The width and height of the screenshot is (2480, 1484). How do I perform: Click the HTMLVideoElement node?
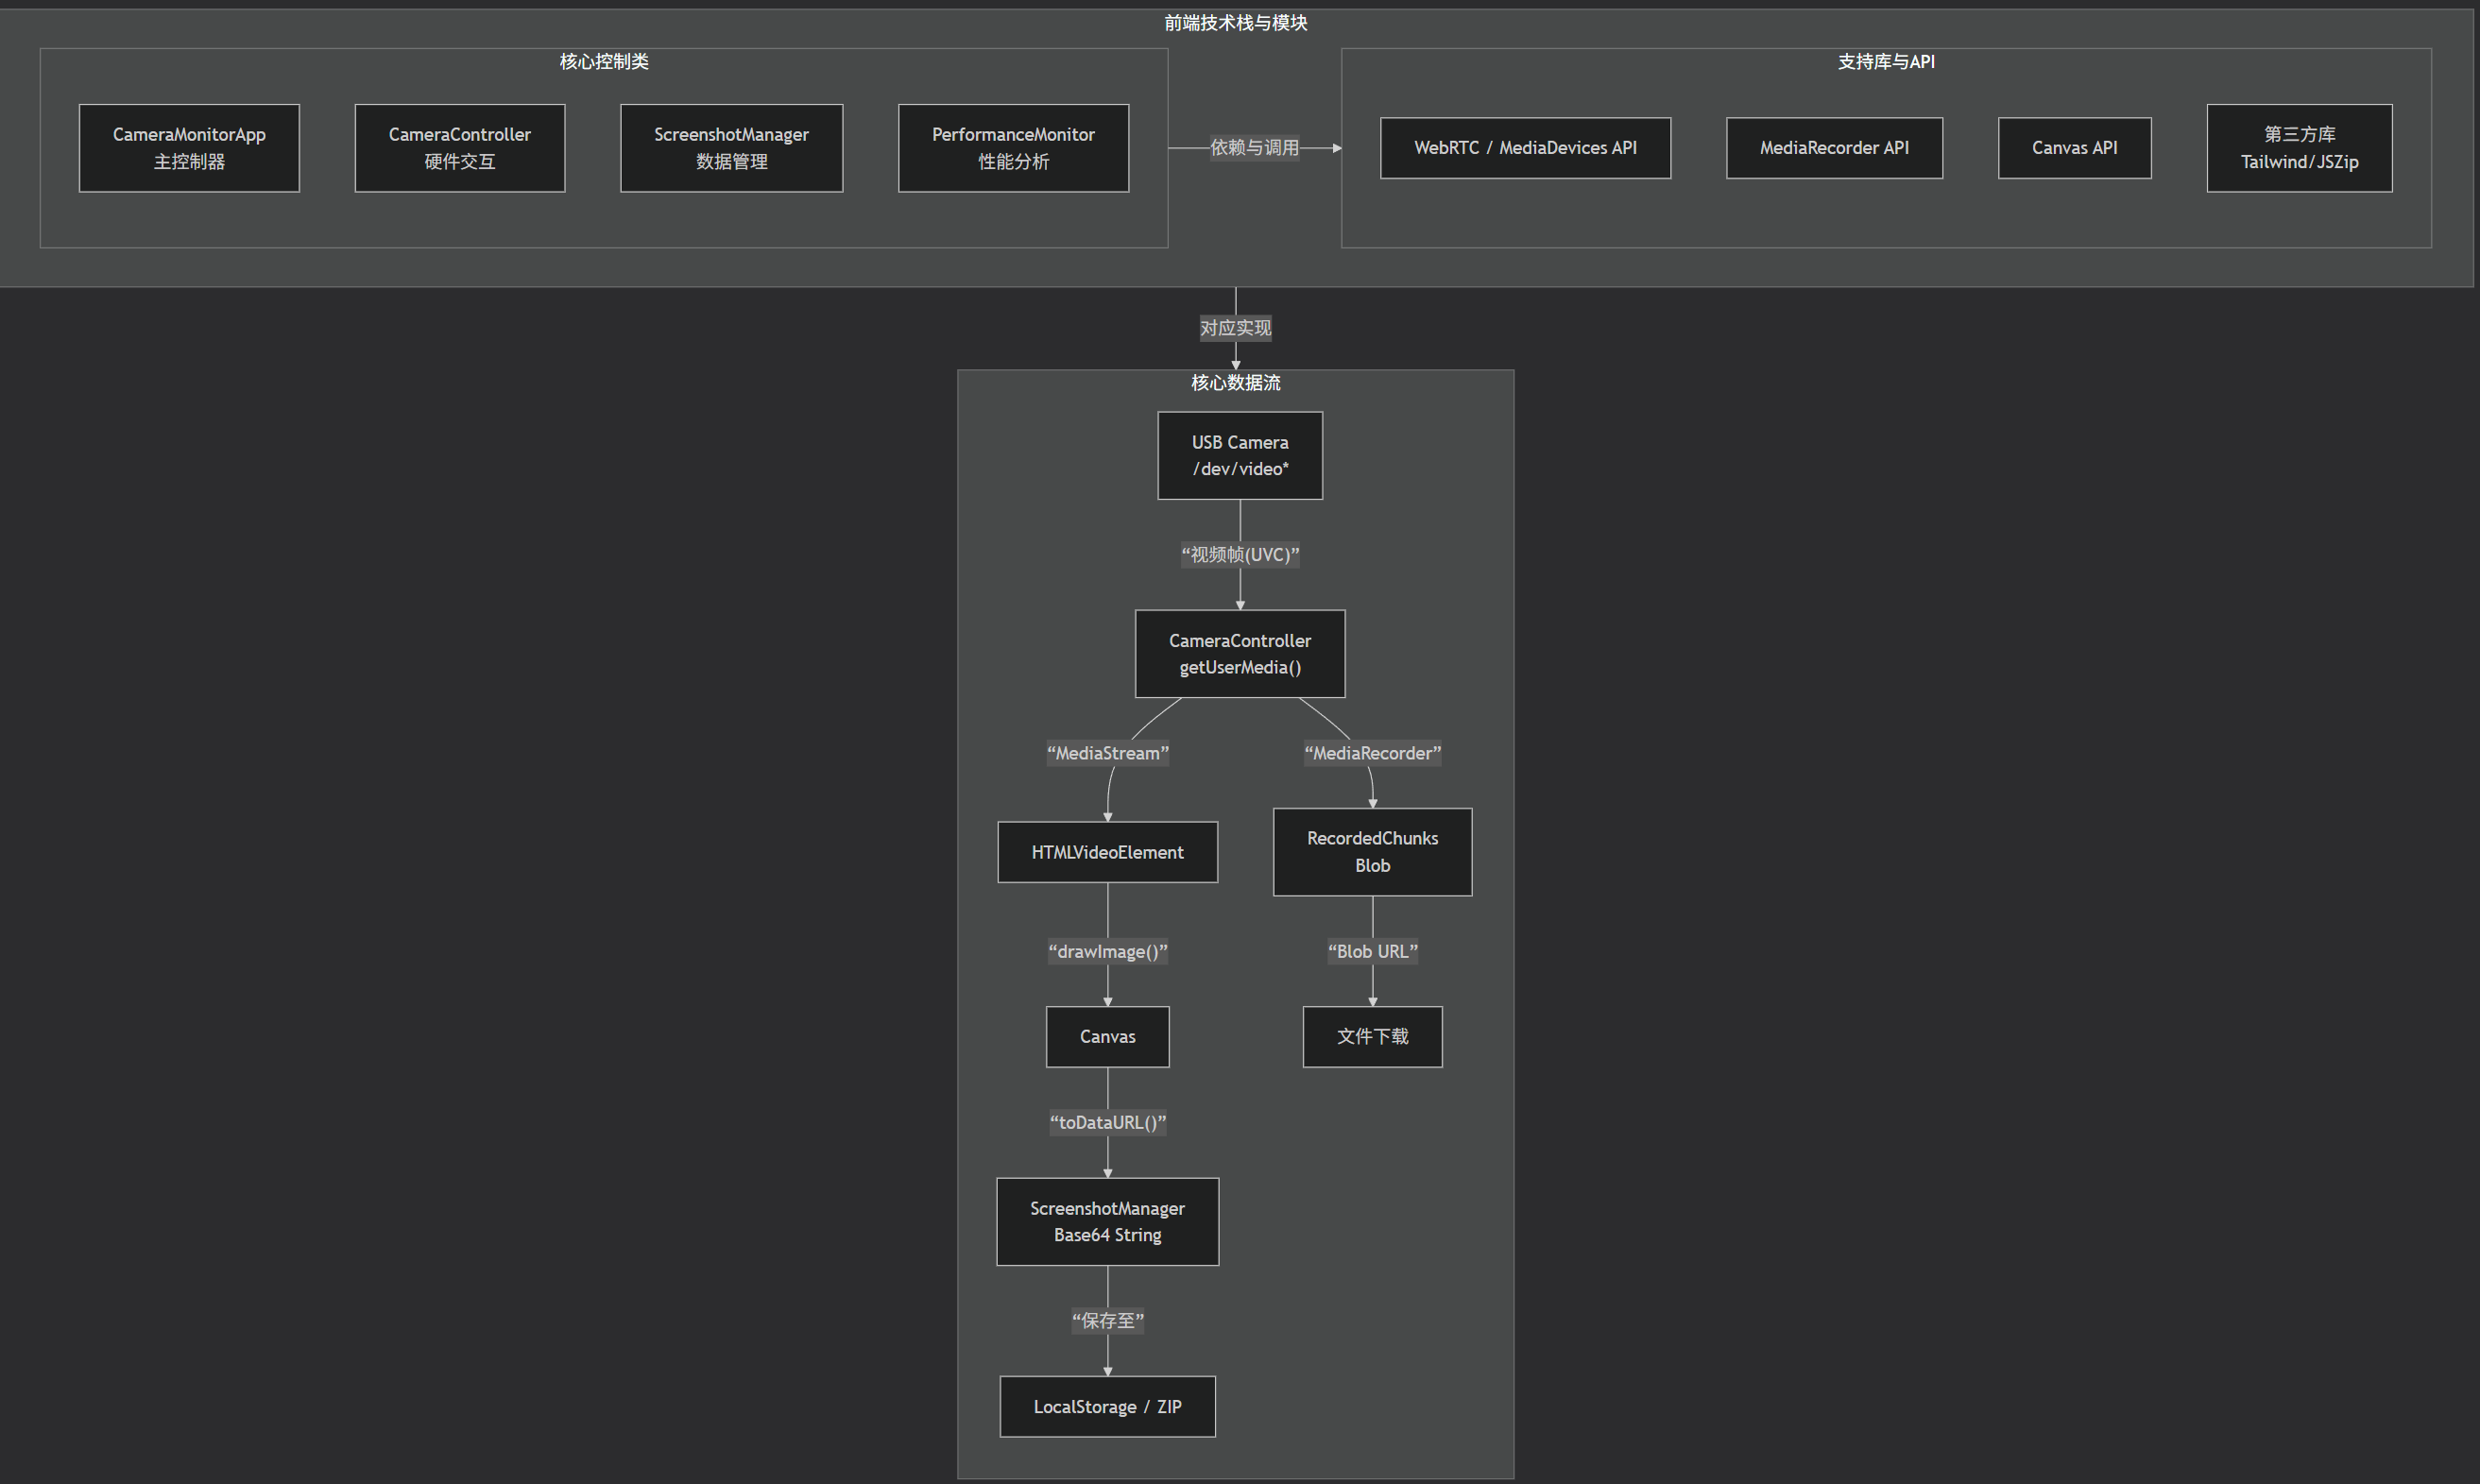click(1107, 852)
